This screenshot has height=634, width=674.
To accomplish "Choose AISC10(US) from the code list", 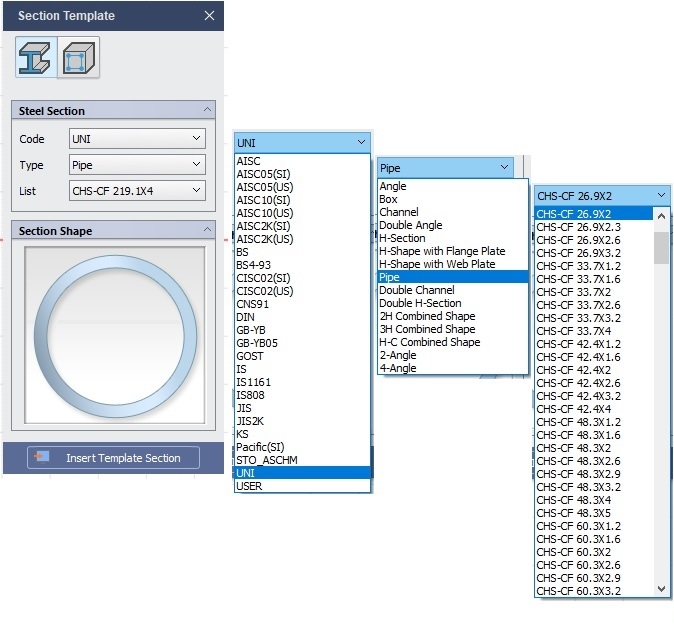I will [x=302, y=213].
